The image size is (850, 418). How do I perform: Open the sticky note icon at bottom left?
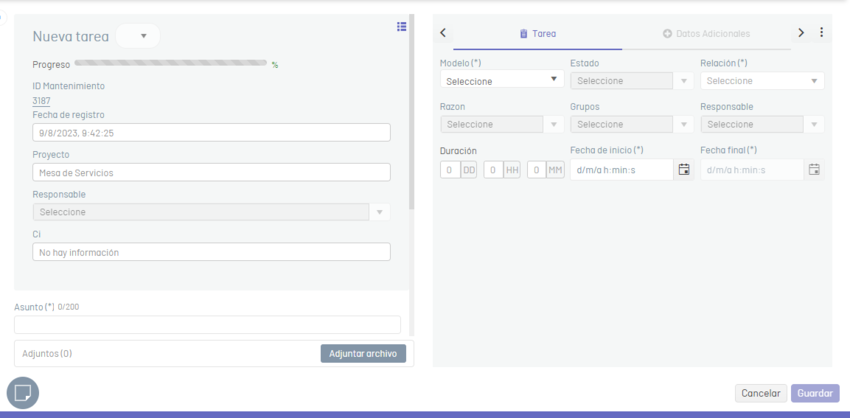[23, 393]
